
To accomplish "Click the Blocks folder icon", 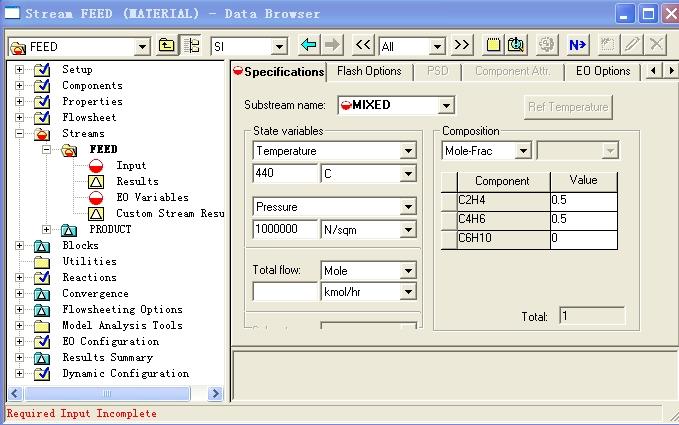I will point(42,246).
